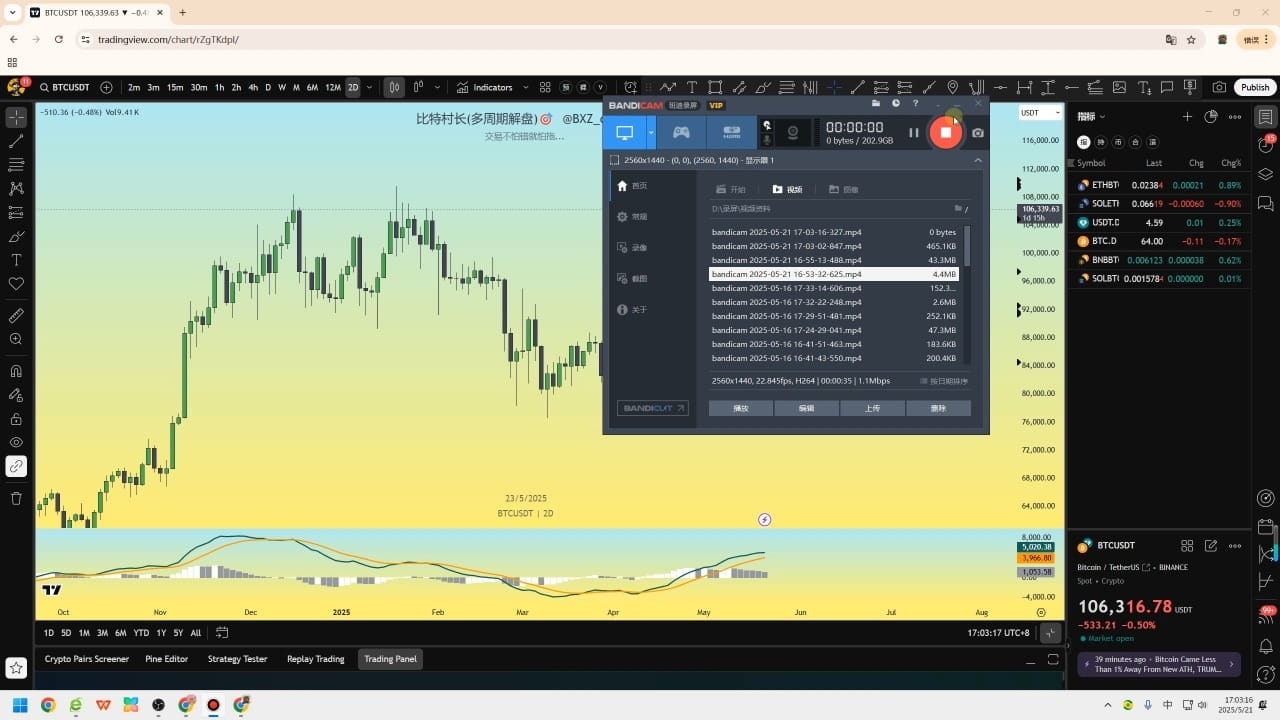Open the symbol search magnifier
Viewport: 1280px width, 720px height.
pyautogui.click(x=44, y=87)
